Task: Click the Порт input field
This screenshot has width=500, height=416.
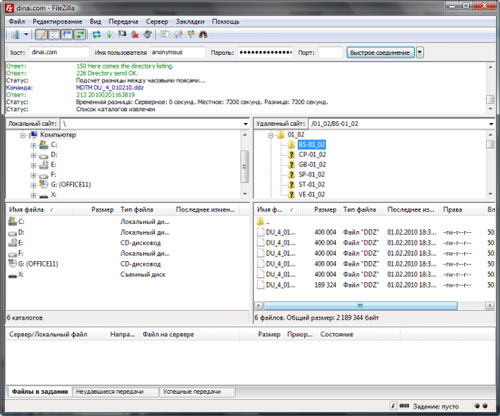Action: tap(331, 52)
